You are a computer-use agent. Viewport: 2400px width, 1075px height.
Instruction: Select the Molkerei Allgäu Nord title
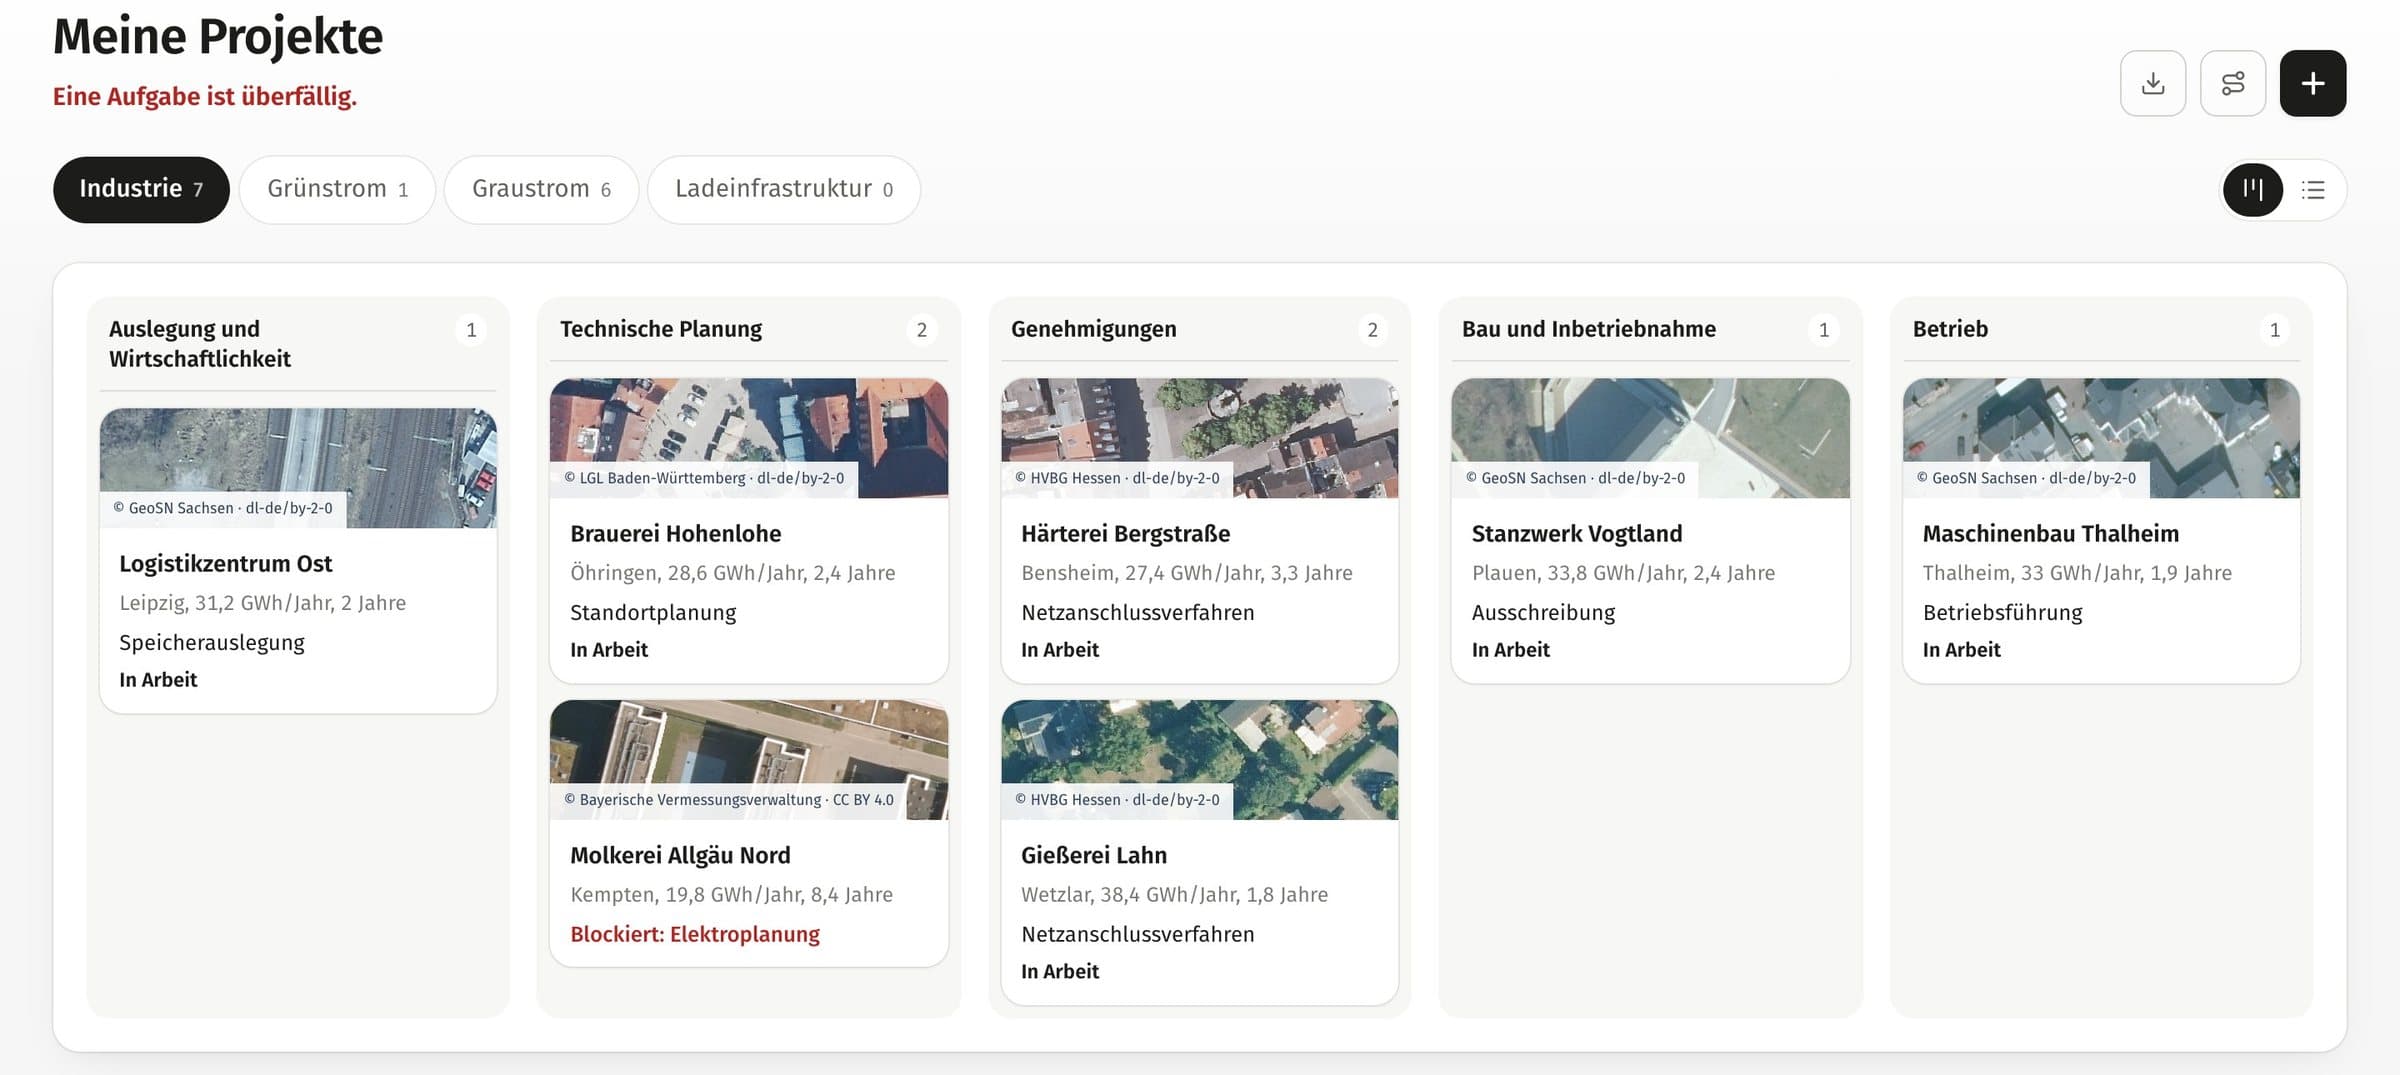click(680, 855)
